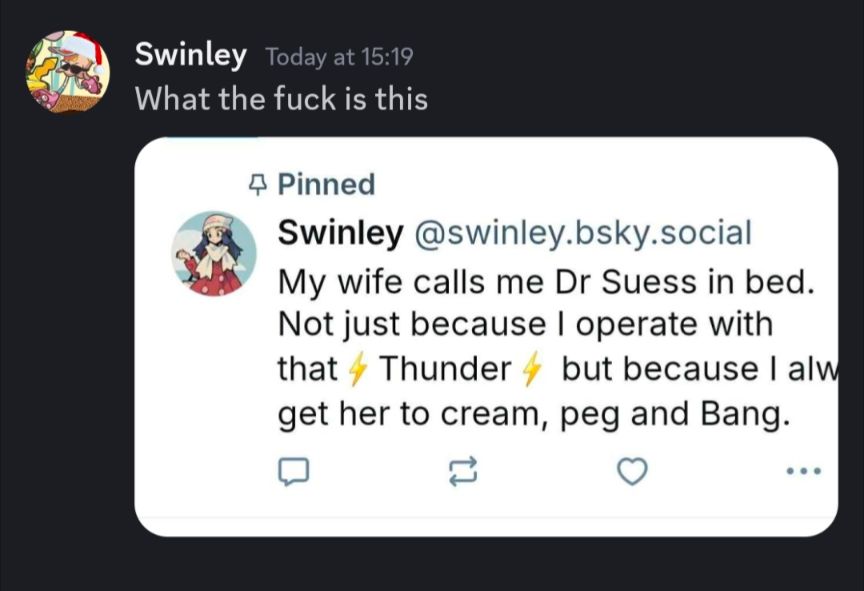
Task: Open the three-dot more options menu
Action: click(x=804, y=470)
